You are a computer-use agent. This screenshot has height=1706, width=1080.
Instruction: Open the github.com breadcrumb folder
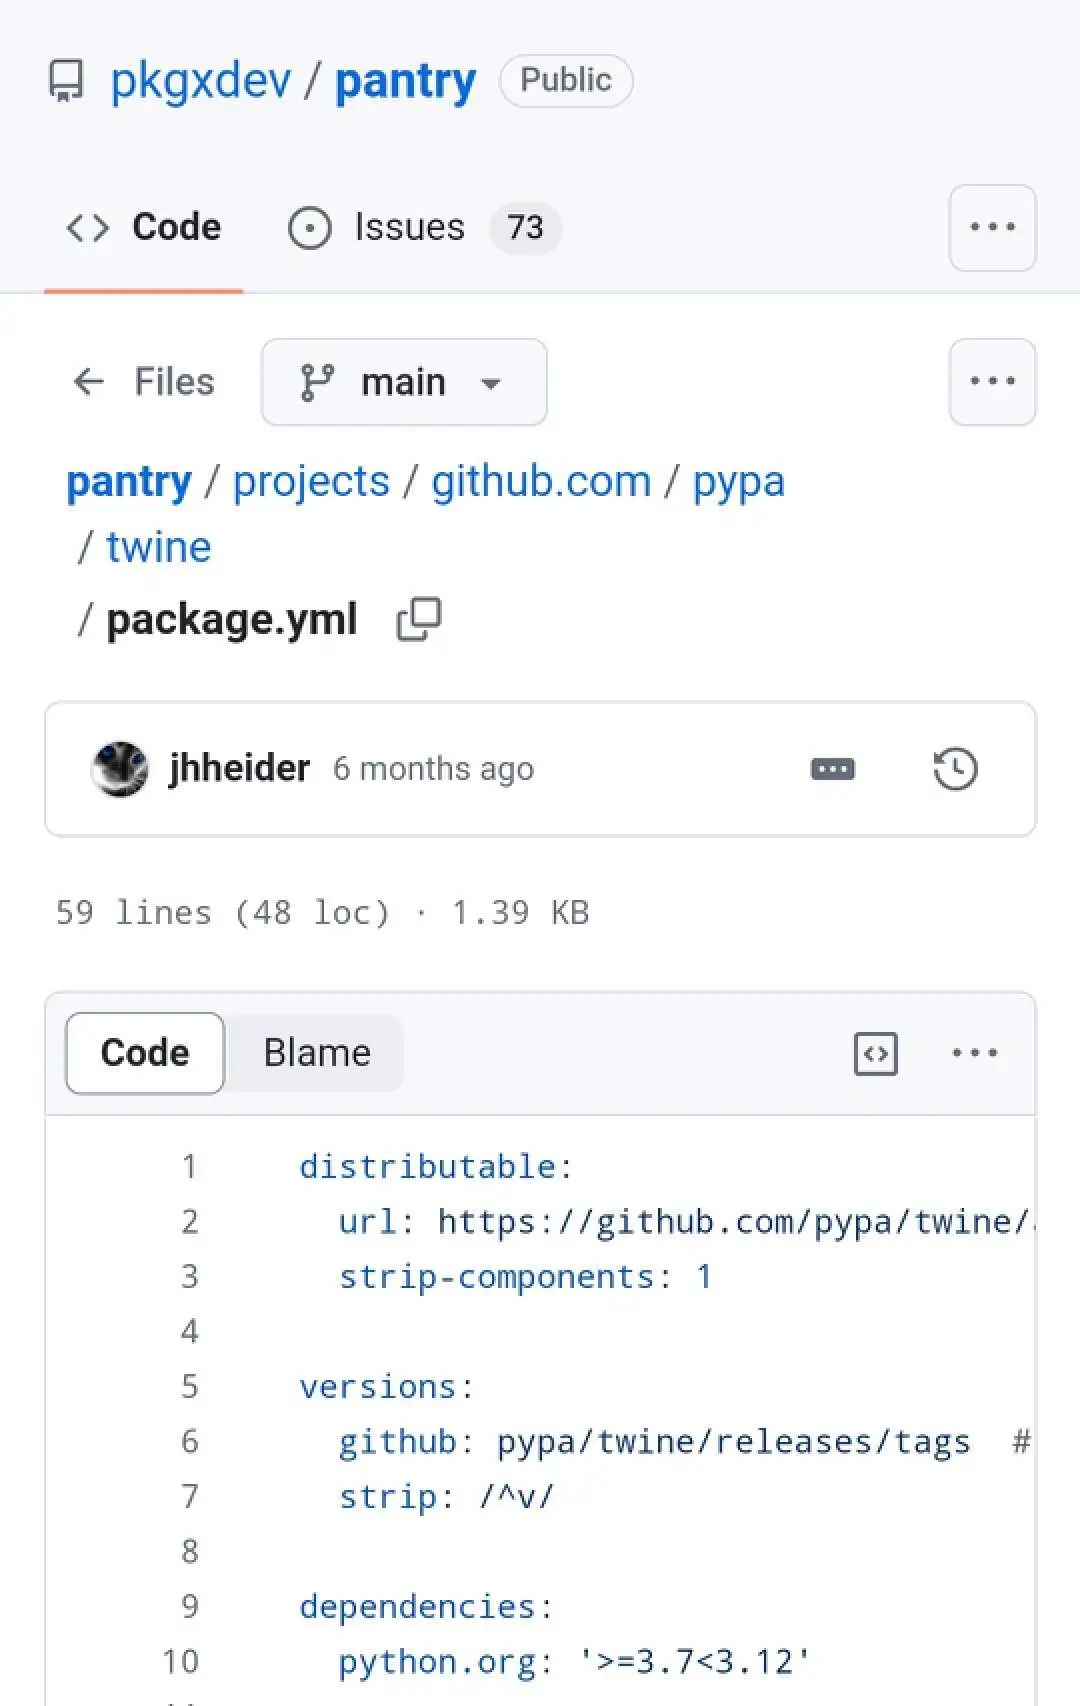[541, 482]
